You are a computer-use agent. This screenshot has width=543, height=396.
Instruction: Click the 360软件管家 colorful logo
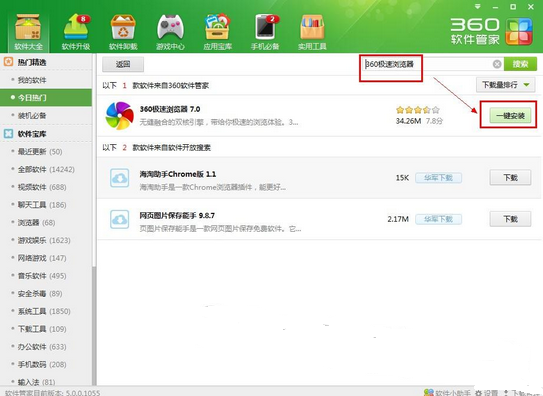(518, 32)
